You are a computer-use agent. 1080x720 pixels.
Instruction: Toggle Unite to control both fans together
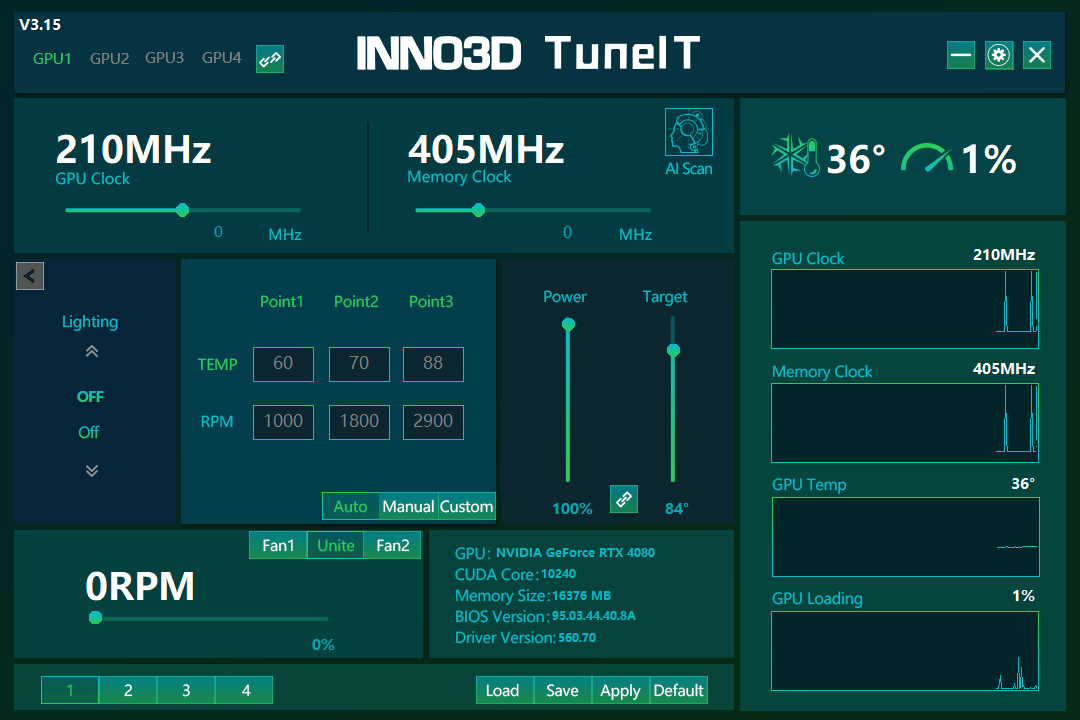tap(335, 545)
